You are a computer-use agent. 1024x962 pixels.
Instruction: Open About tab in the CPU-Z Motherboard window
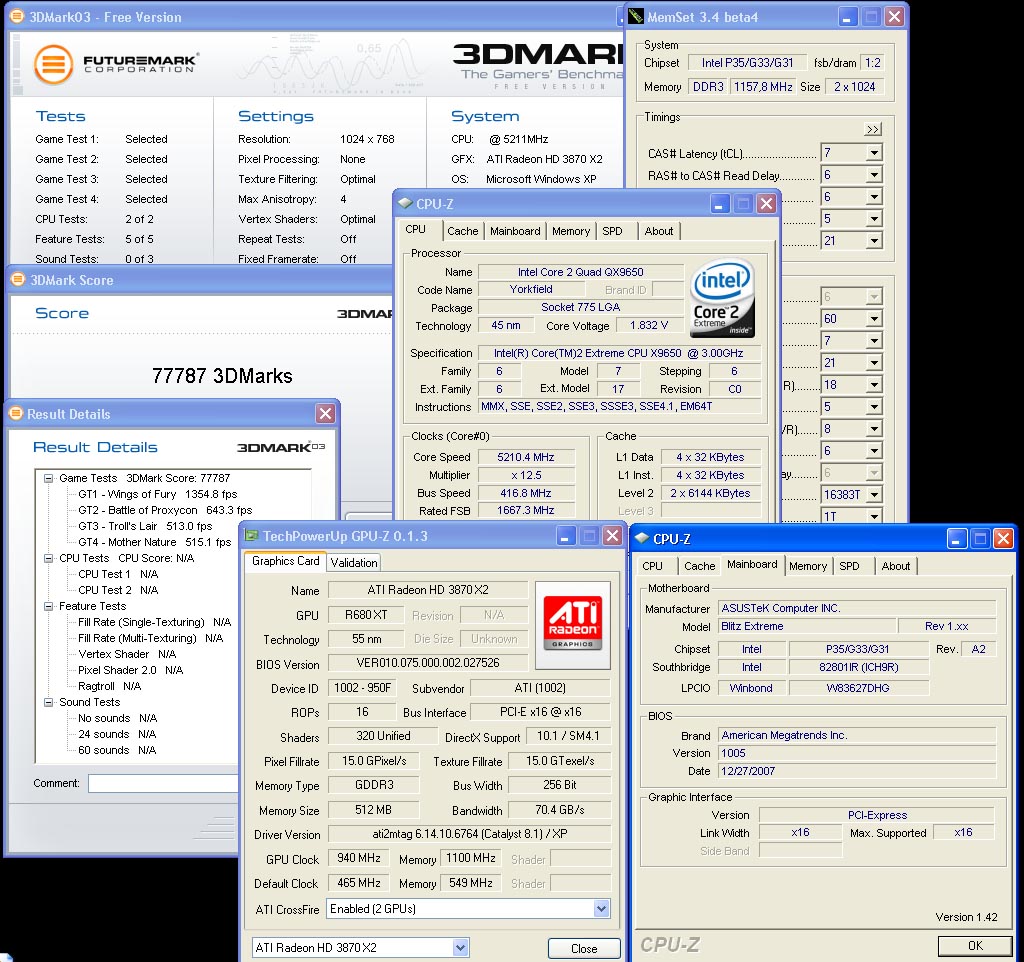coord(896,566)
